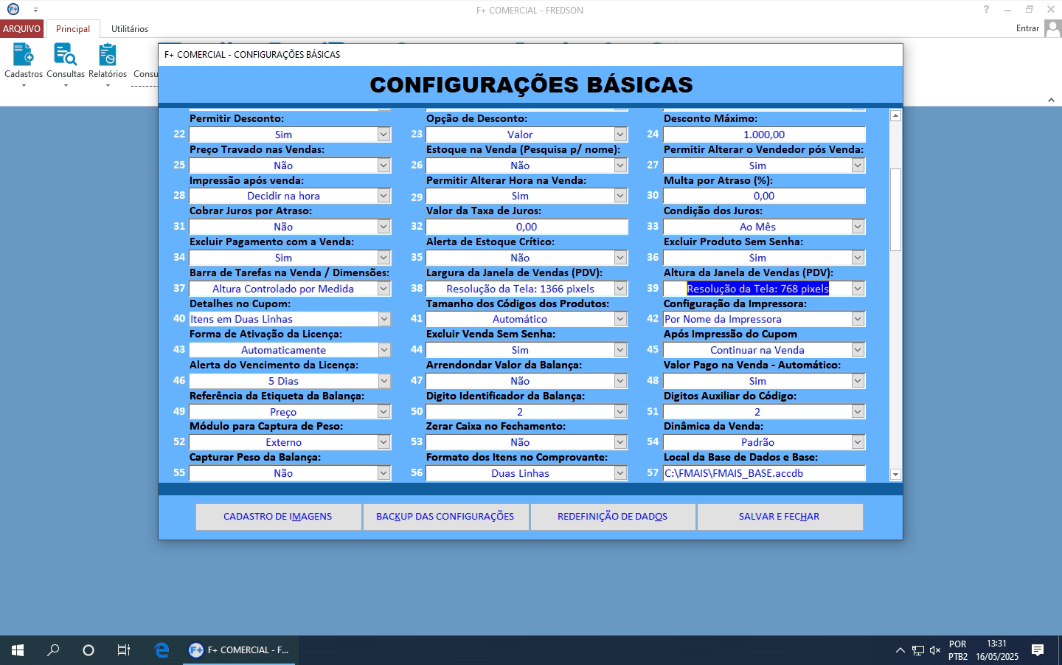Open Task View on the taskbar
Image resolution: width=1062 pixels, height=665 pixels.
[123, 650]
